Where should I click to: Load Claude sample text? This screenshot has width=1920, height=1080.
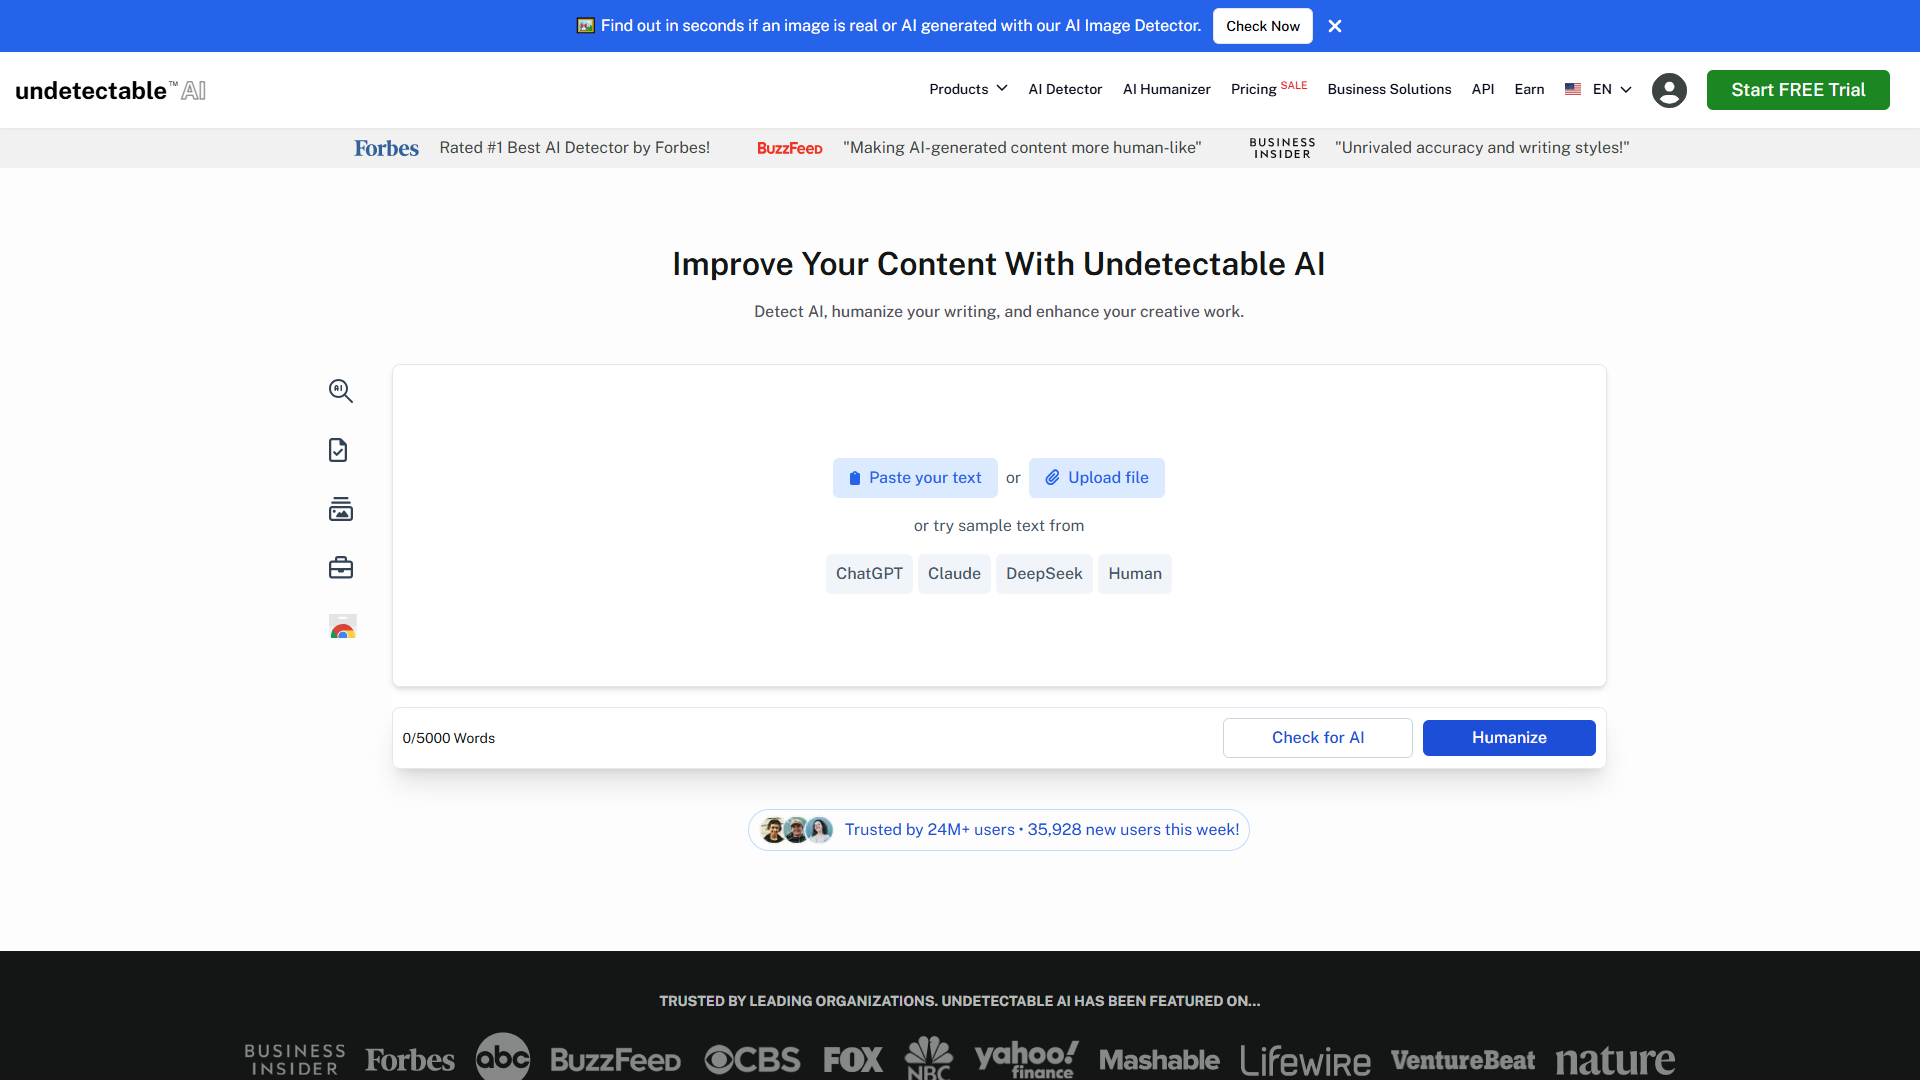click(x=954, y=574)
